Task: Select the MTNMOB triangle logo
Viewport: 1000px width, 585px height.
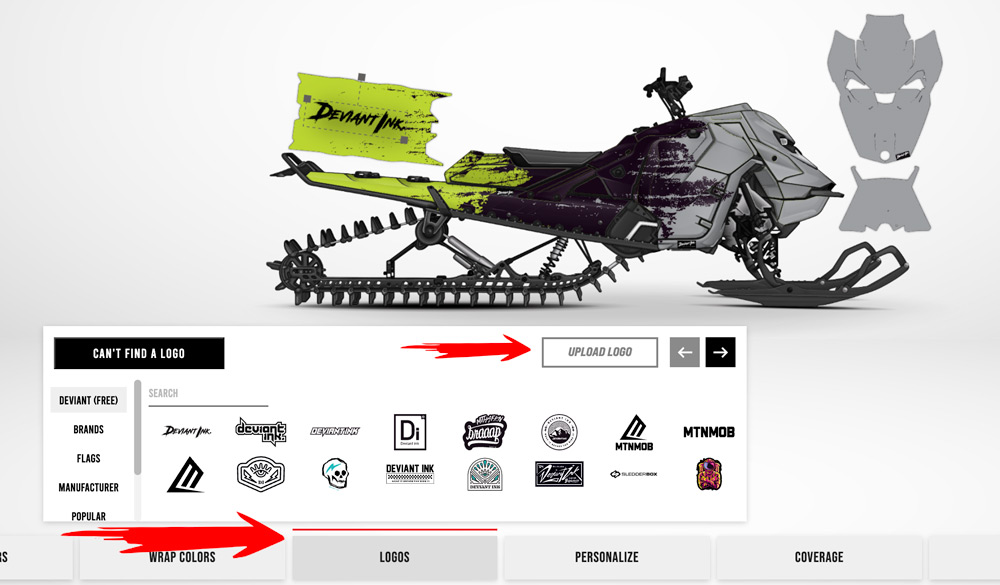Action: [x=634, y=433]
